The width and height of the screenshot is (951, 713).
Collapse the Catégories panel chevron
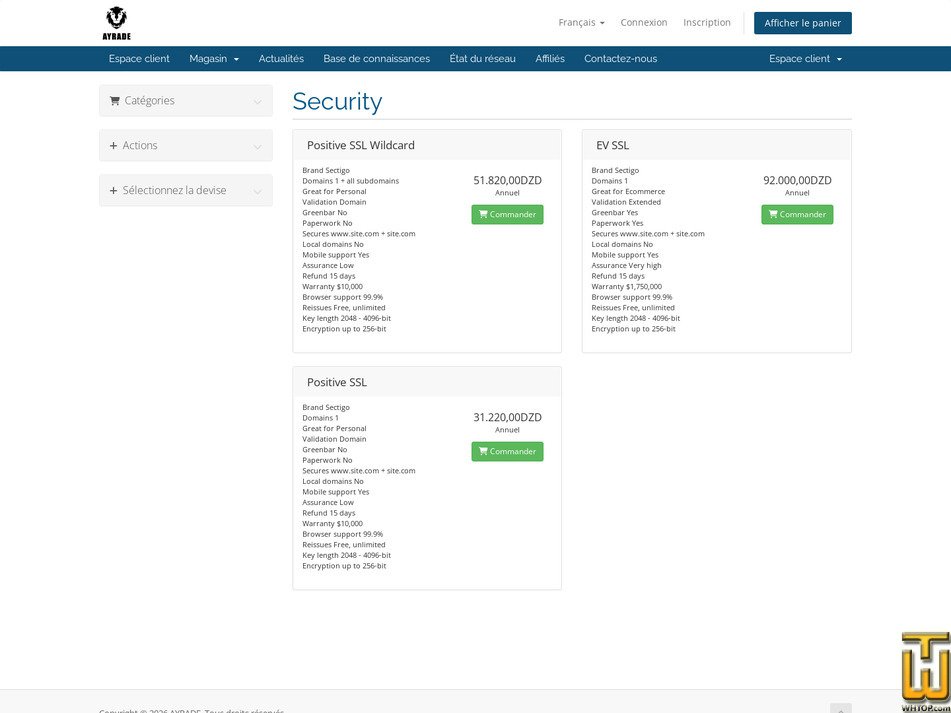[x=258, y=101]
